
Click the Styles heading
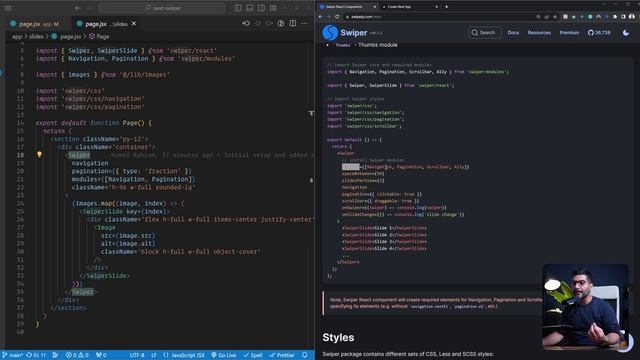point(338,338)
